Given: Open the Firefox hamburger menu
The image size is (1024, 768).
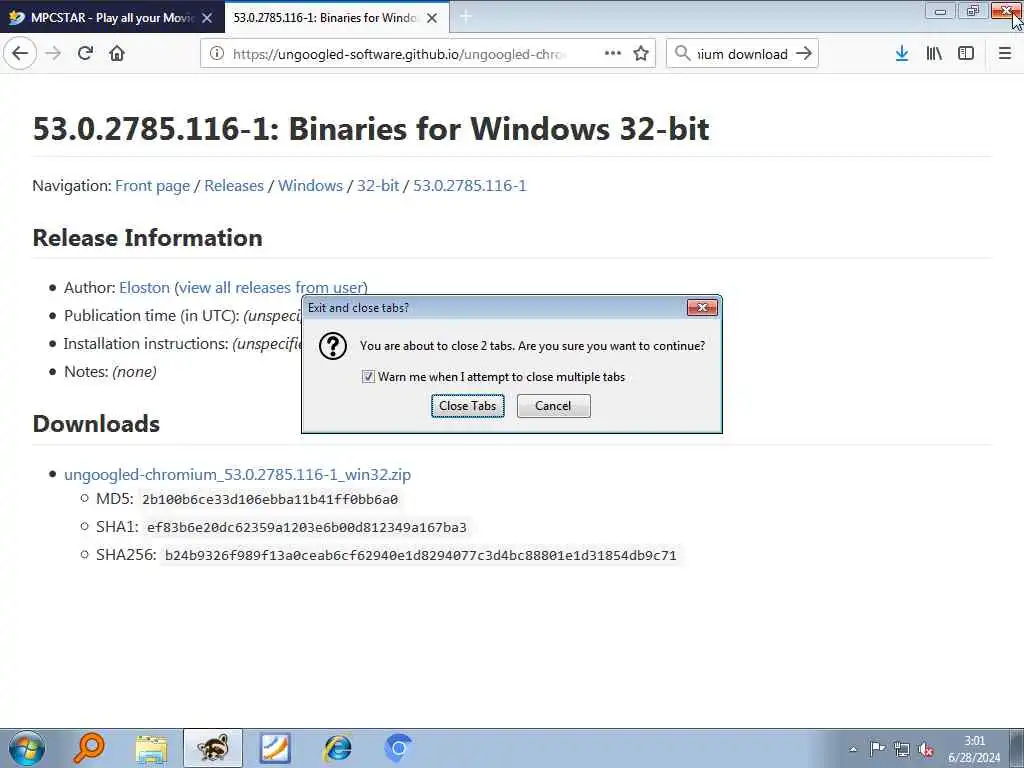Looking at the screenshot, I should [x=1005, y=54].
